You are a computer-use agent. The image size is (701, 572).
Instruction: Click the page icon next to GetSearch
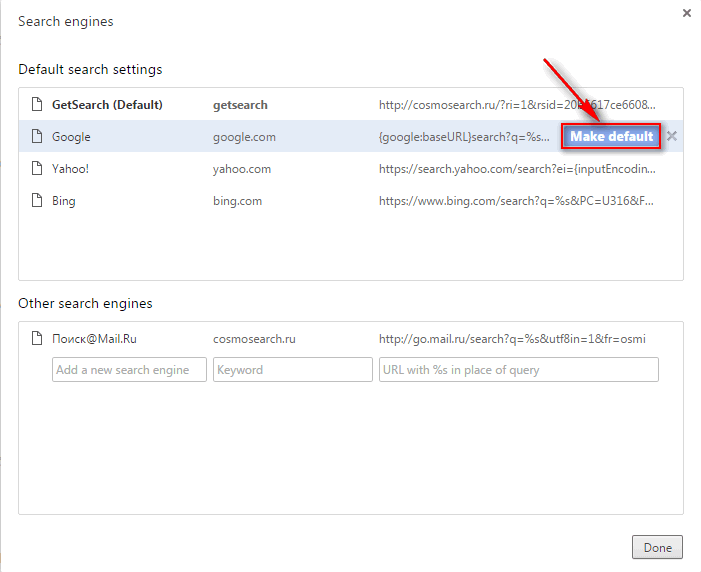pyautogui.click(x=37, y=104)
